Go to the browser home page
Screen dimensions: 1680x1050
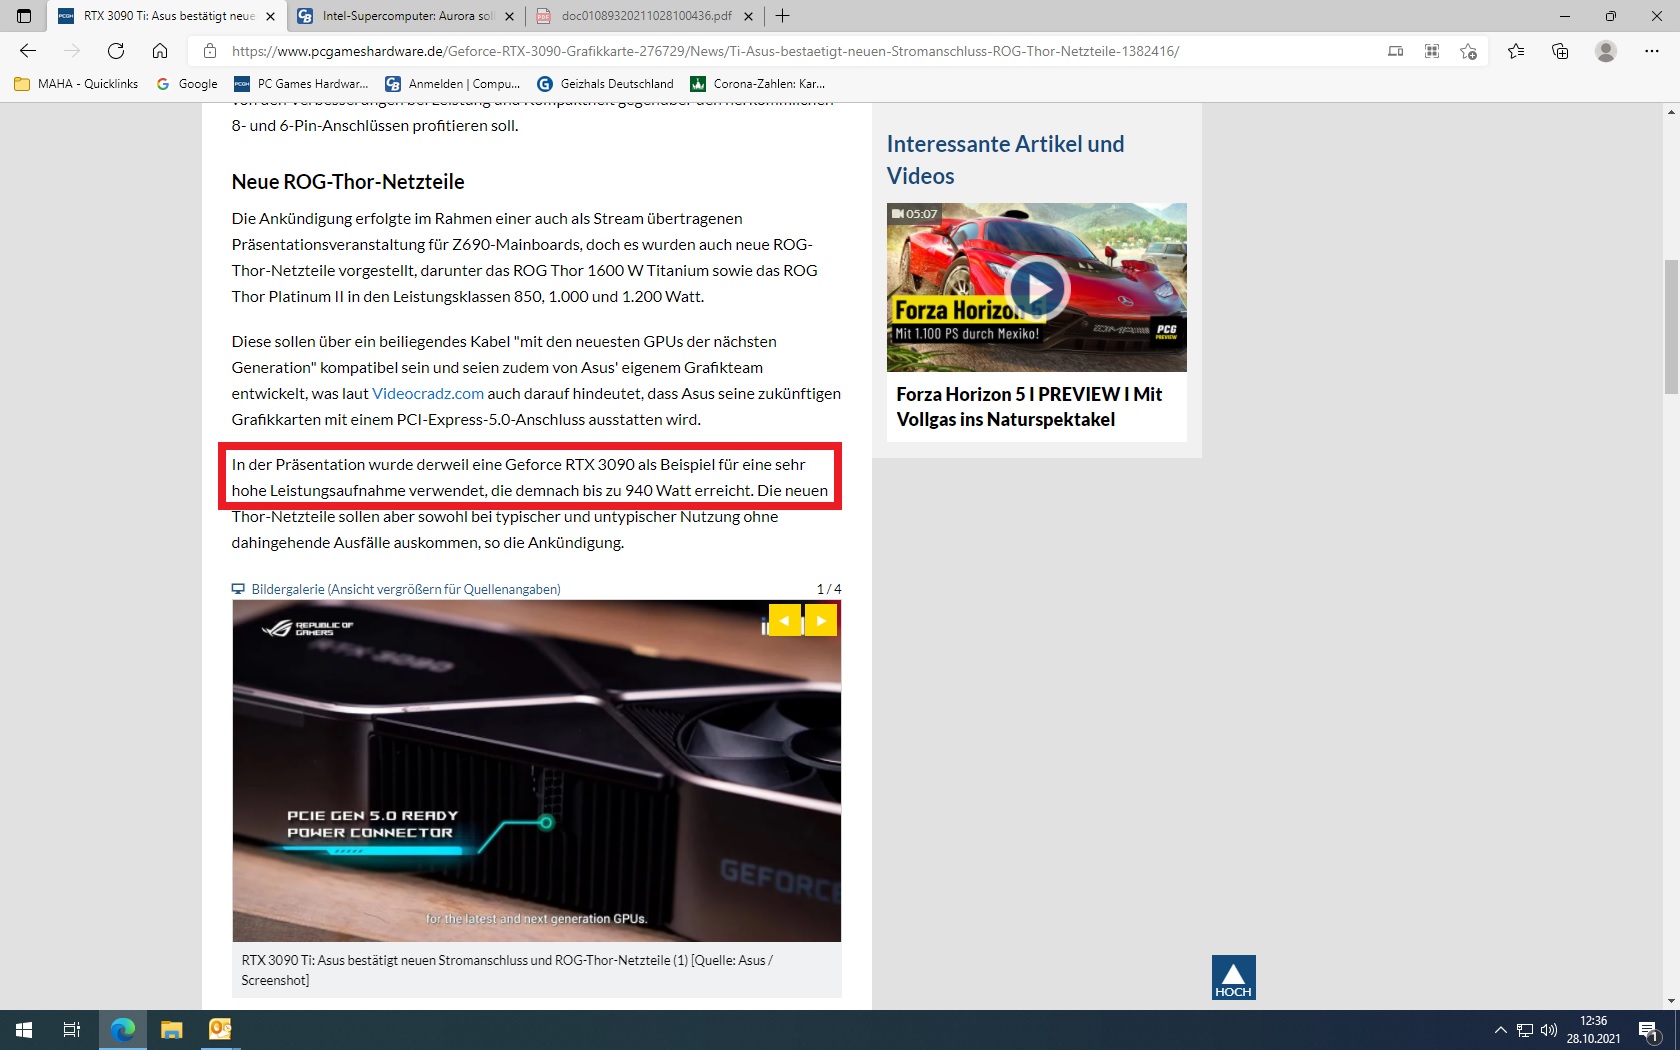tap(160, 51)
